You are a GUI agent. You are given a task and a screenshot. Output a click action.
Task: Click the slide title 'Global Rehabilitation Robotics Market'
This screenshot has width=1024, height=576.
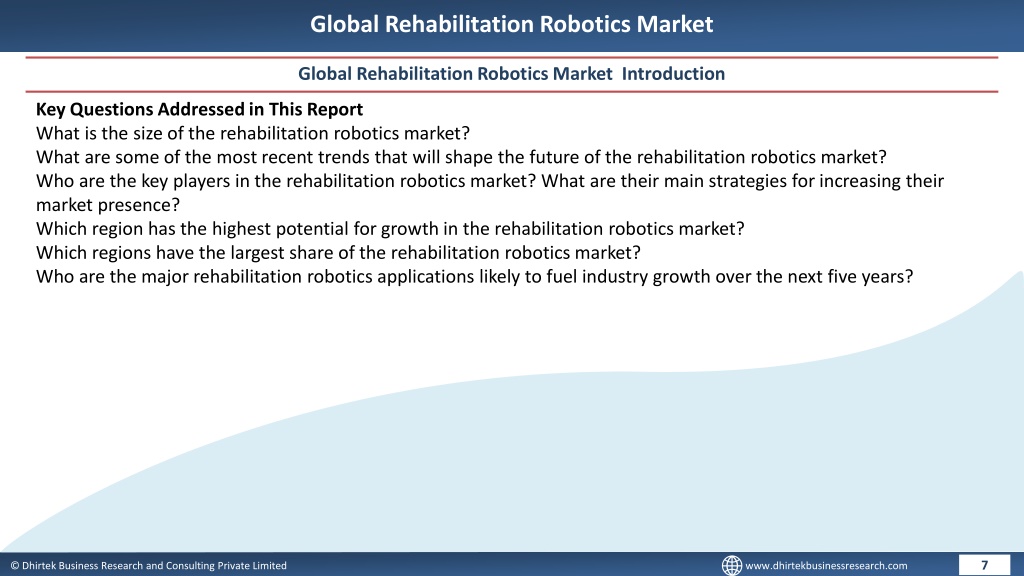tap(511, 24)
